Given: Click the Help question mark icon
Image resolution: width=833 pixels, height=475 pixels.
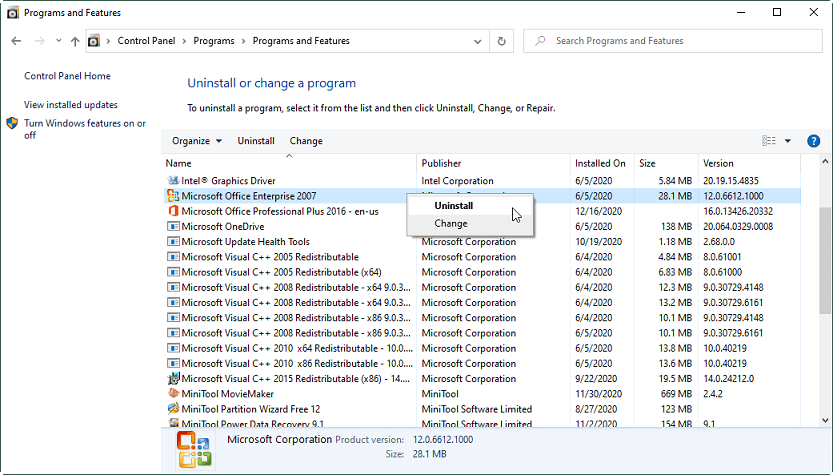Looking at the screenshot, I should 813,141.
